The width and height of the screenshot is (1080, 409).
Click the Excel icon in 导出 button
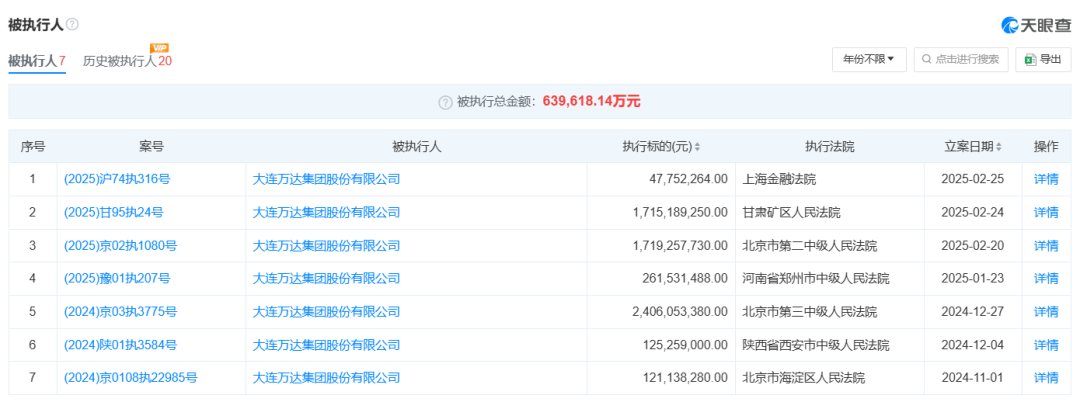[1030, 59]
